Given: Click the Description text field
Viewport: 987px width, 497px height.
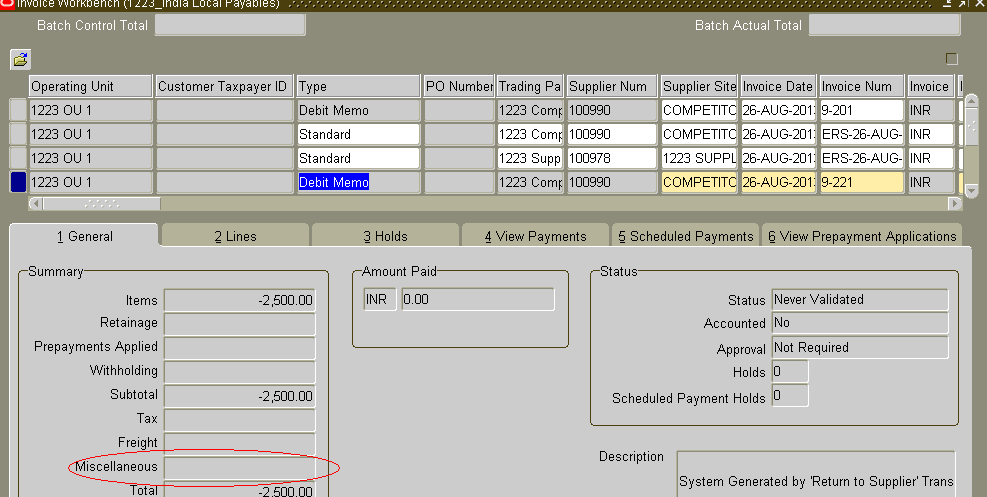Looking at the screenshot, I should point(816,474).
